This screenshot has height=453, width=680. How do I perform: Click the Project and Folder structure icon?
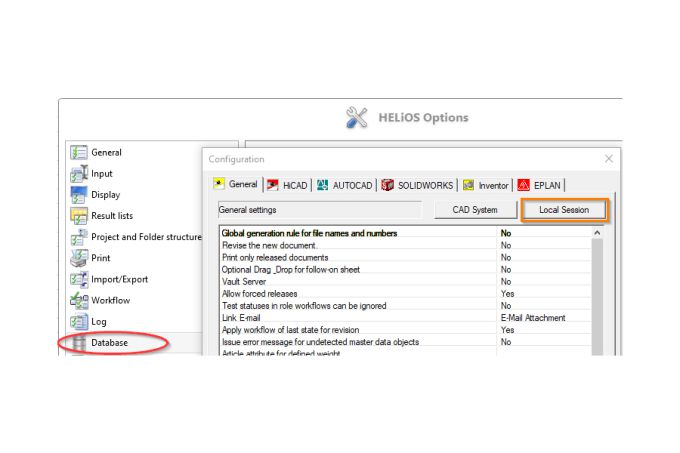(79, 237)
